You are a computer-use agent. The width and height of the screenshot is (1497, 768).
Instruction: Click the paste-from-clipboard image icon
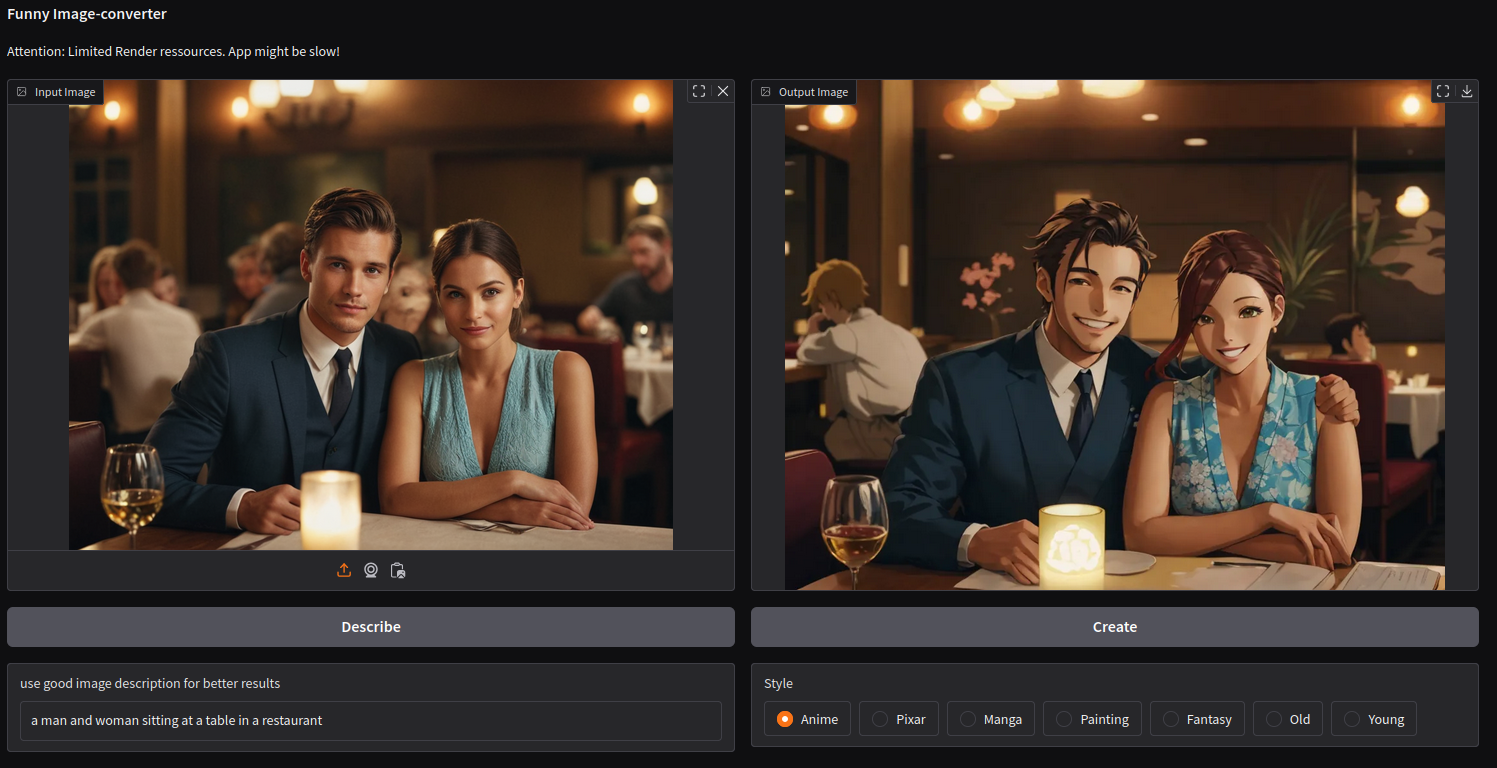[397, 570]
